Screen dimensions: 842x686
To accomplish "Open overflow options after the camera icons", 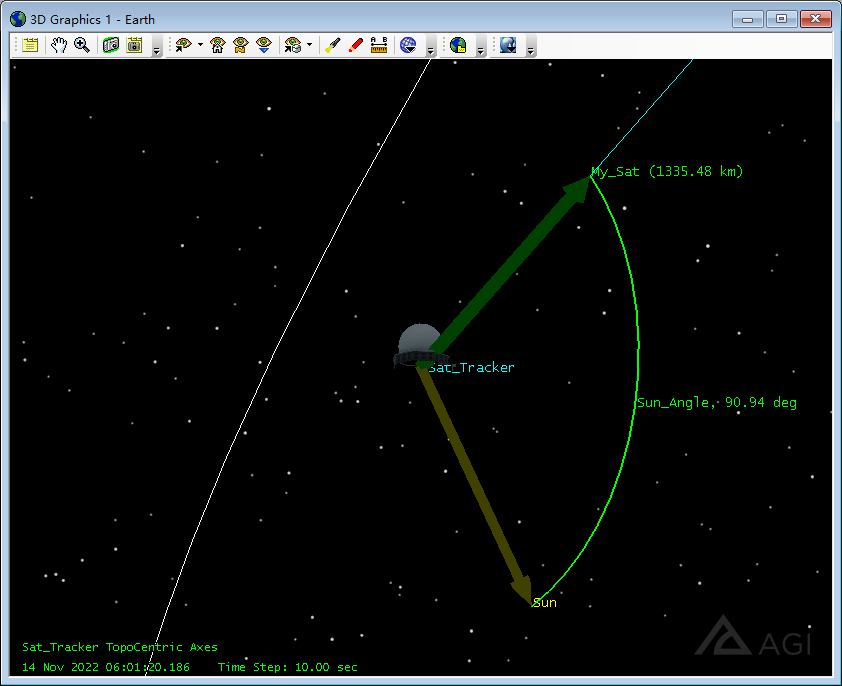I will (157, 46).
